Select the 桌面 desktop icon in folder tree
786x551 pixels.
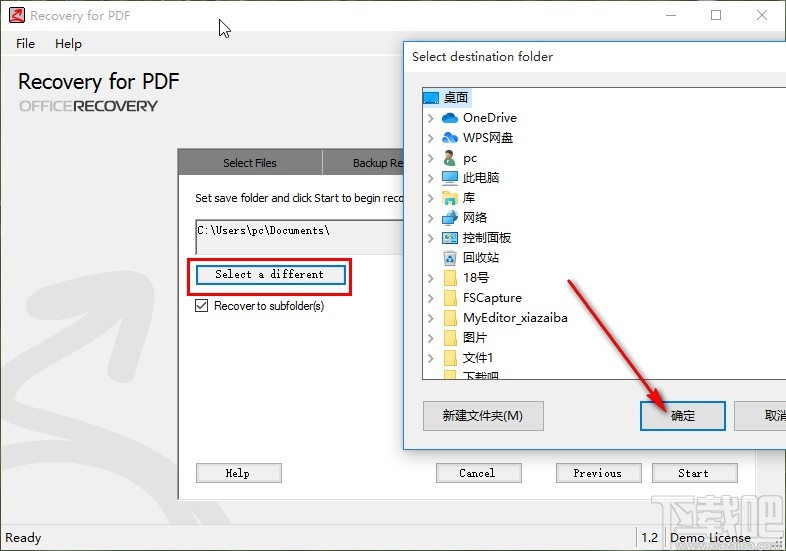[431, 97]
